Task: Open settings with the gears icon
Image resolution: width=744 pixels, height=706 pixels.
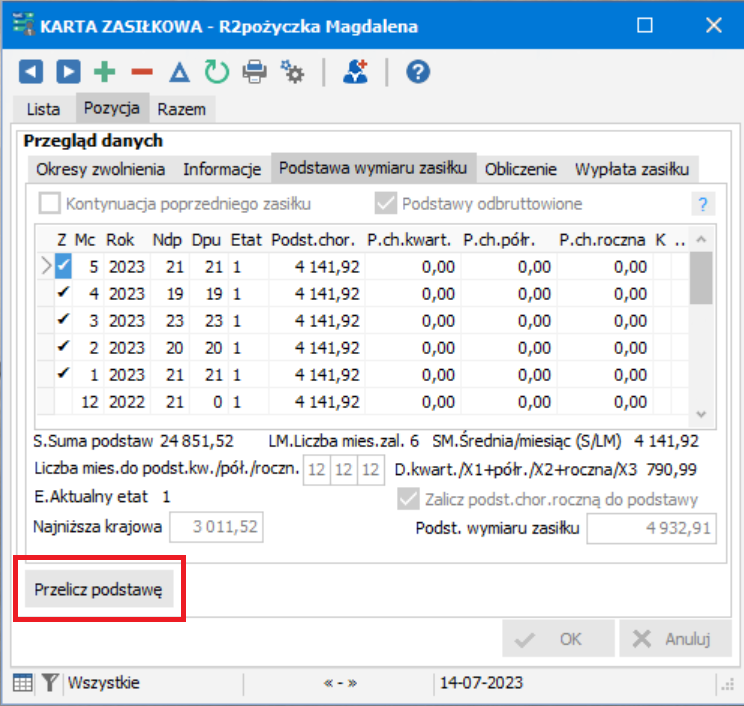Action: click(x=292, y=72)
